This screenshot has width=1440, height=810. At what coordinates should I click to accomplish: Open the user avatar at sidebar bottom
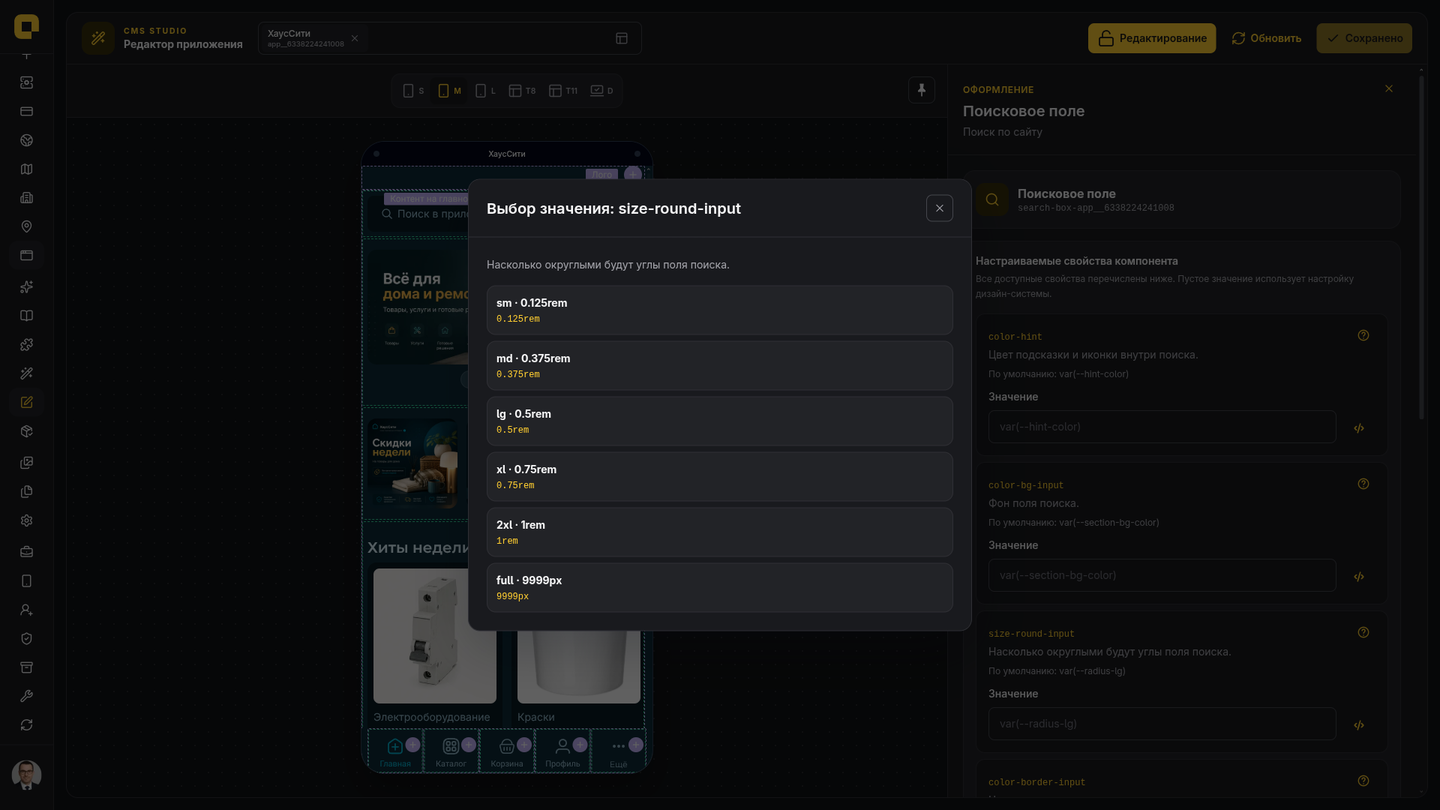[27, 775]
